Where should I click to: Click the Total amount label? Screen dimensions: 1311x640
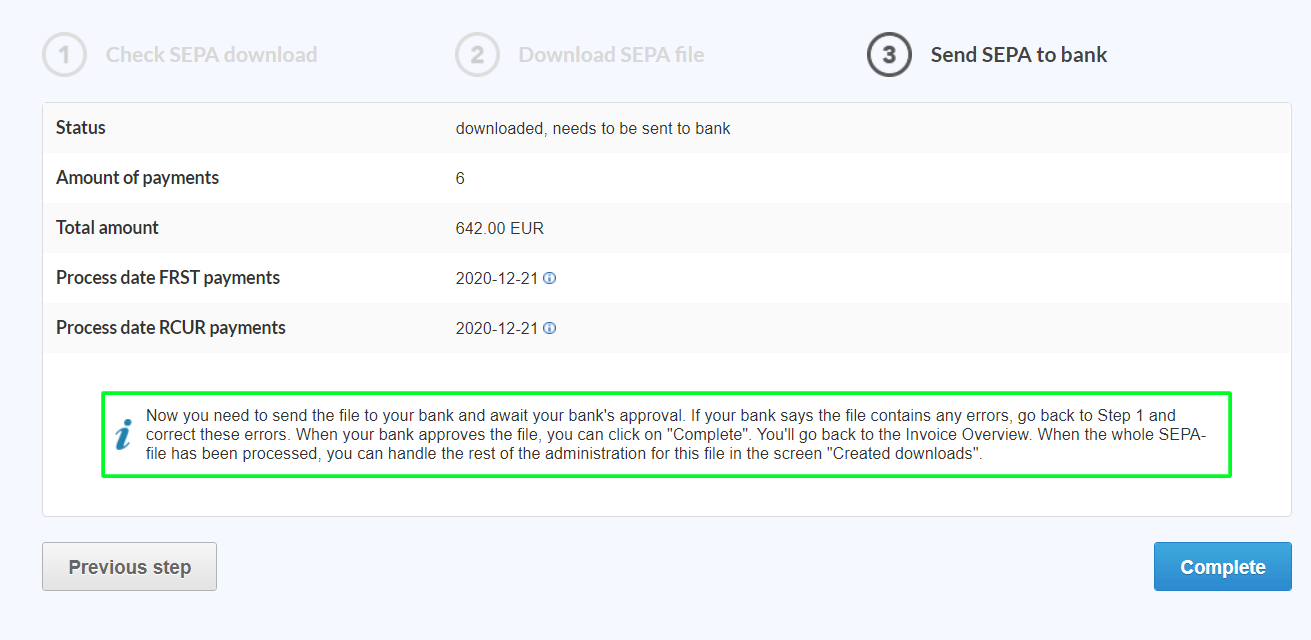pyautogui.click(x=107, y=227)
